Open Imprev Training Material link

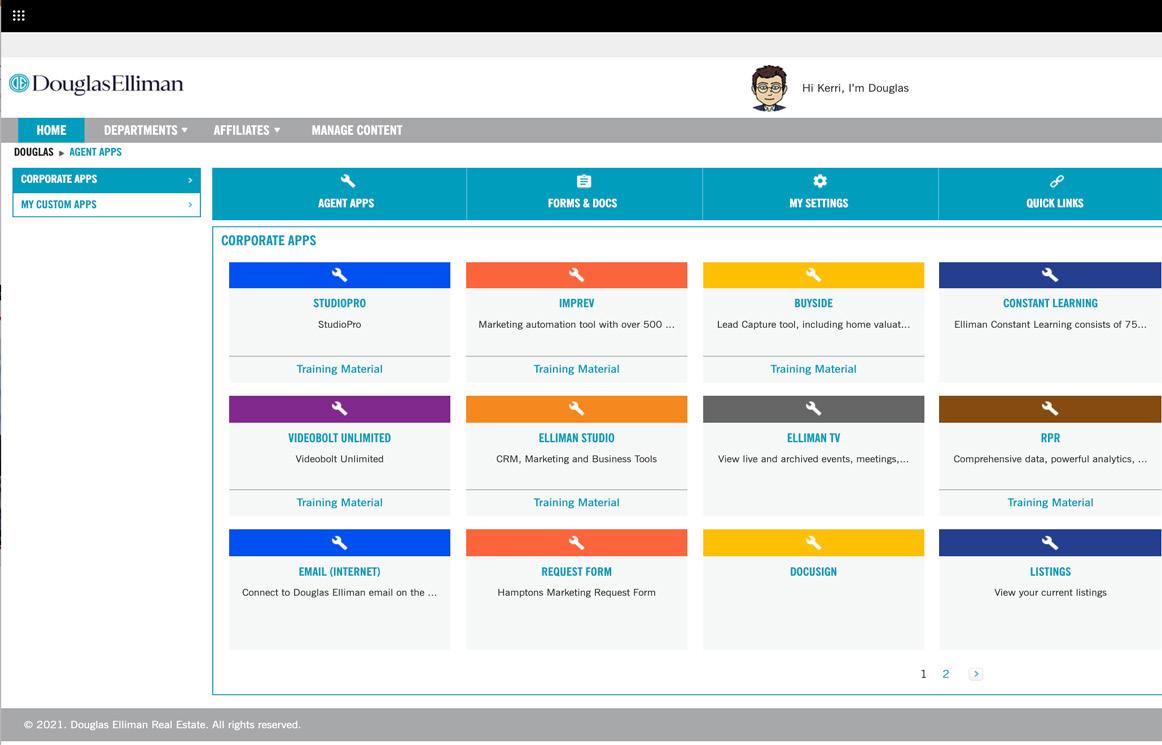point(577,369)
